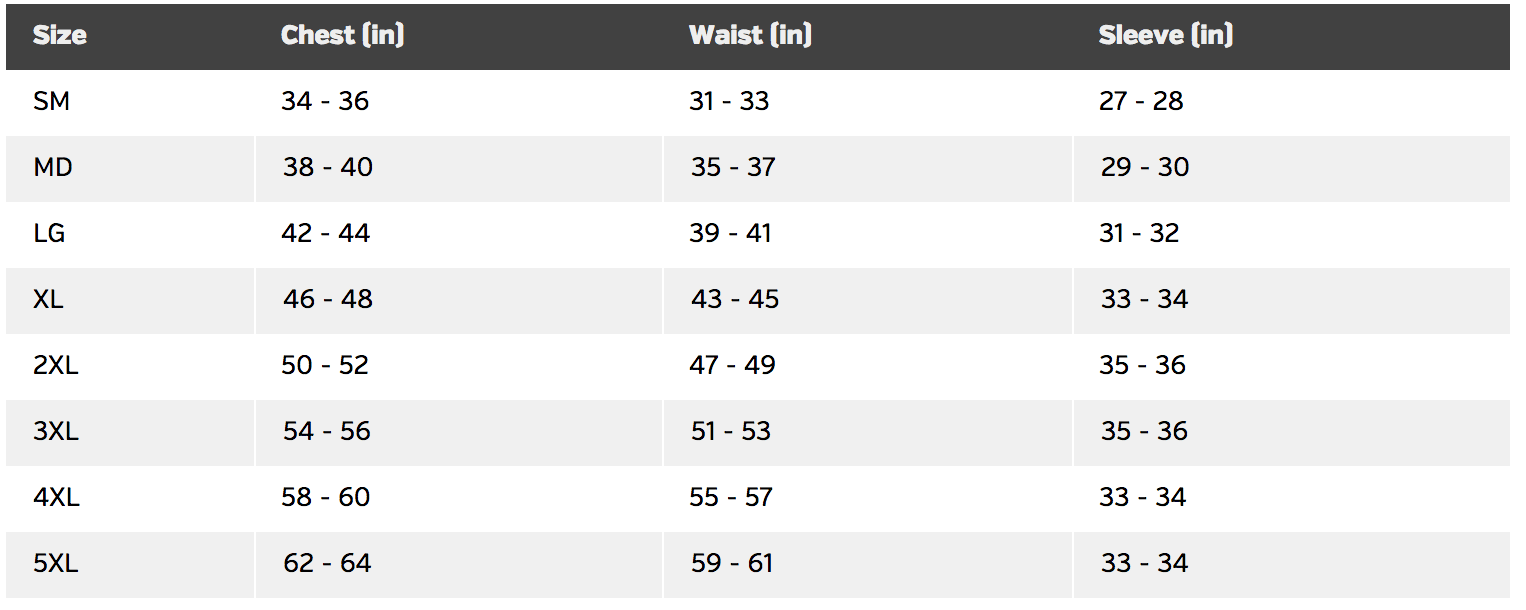Click sleeve value 27 - 28
Image resolution: width=1526 pixels, height=610 pixels.
1141,101
